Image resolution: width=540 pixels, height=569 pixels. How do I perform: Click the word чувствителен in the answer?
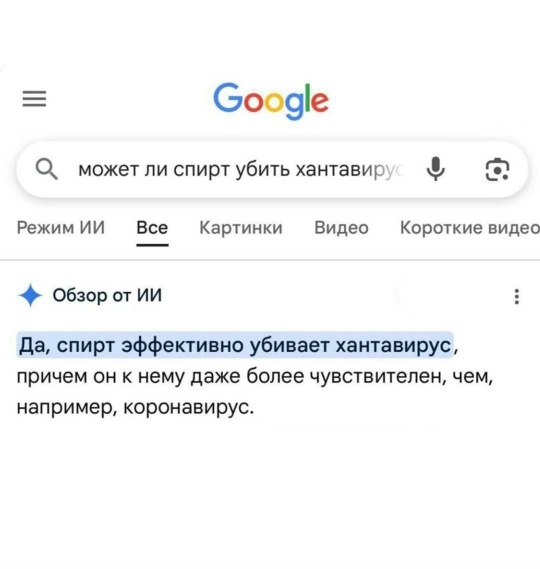pyautogui.click(x=377, y=376)
